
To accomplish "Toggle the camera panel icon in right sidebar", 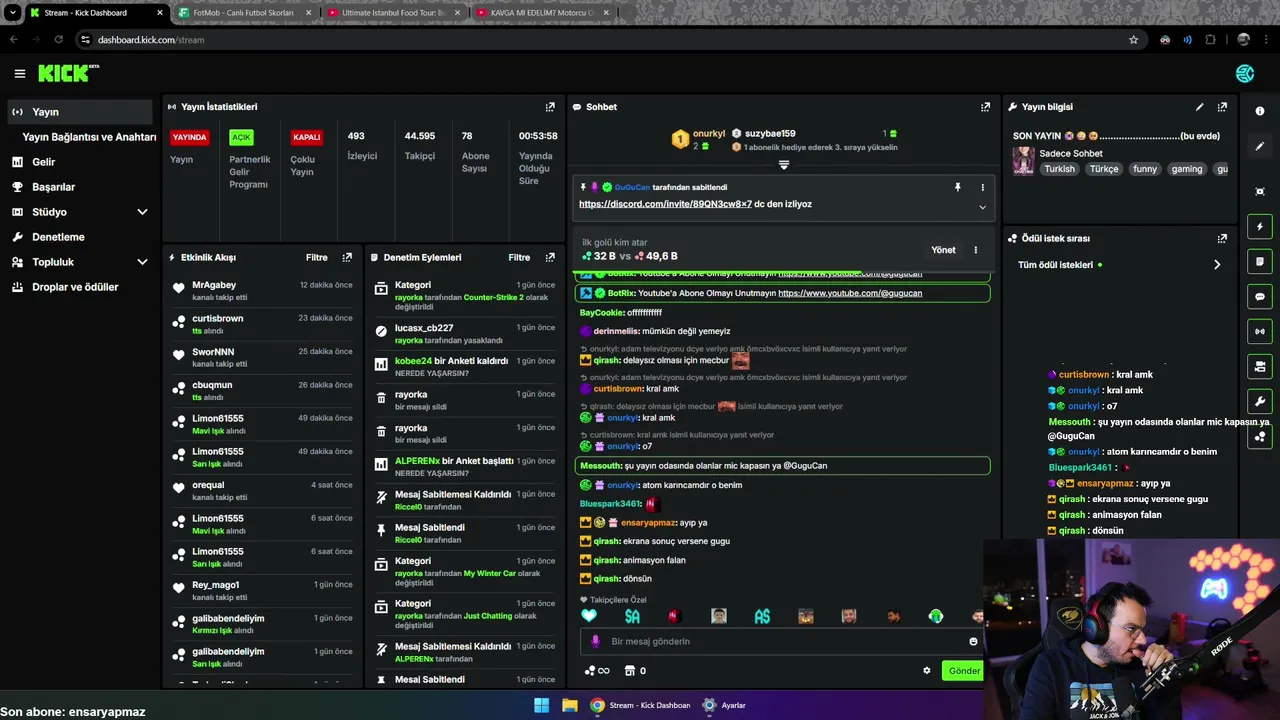I will [1260, 366].
